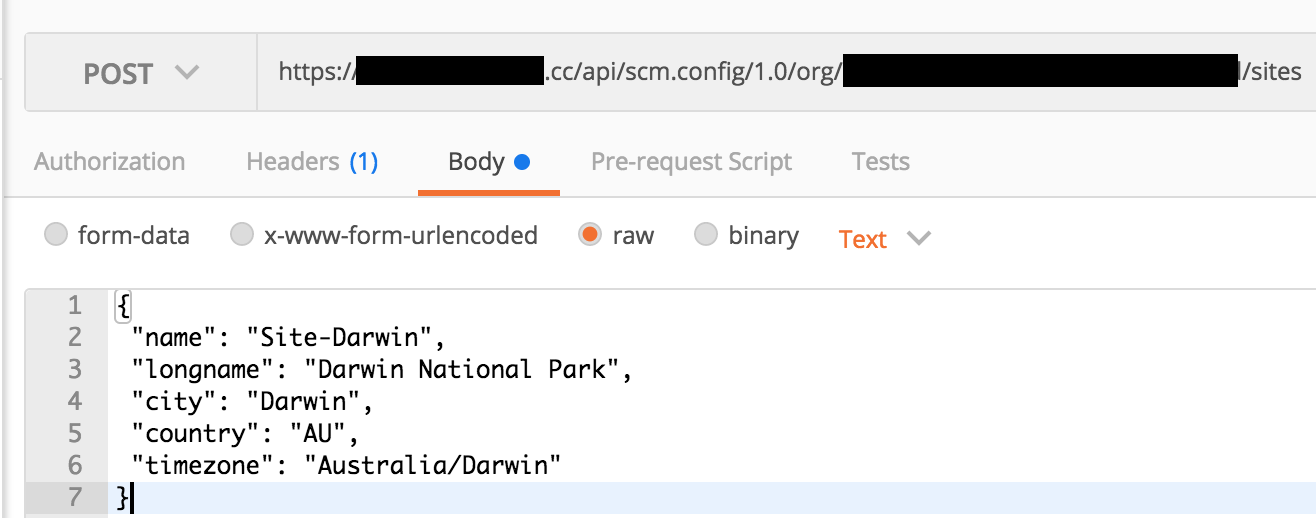The image size is (1316, 518).
Task: Open the POST method dropdown
Action: [x=140, y=74]
